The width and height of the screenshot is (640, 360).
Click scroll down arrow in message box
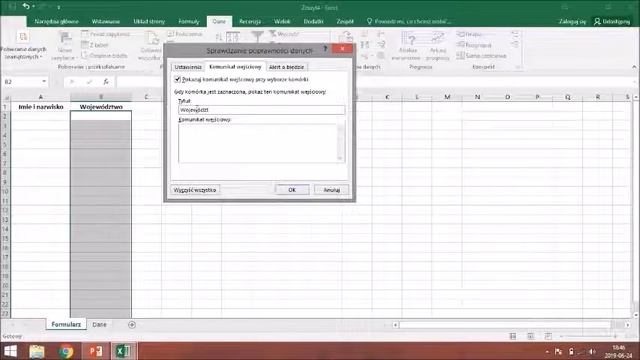pos(340,158)
